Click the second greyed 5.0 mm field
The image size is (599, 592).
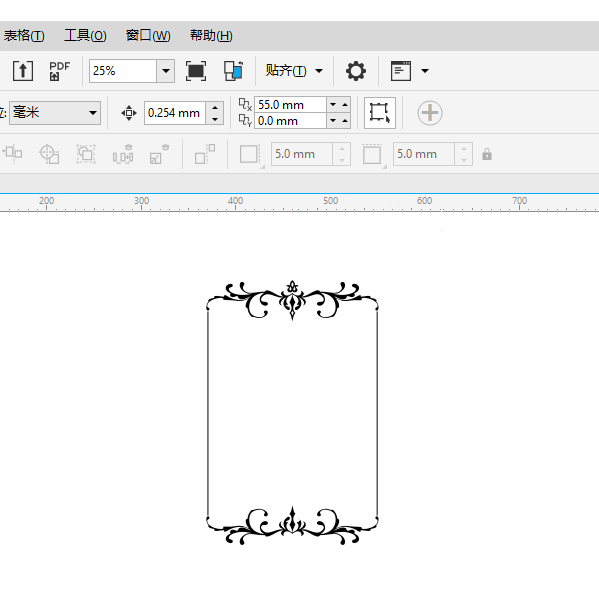(x=424, y=154)
